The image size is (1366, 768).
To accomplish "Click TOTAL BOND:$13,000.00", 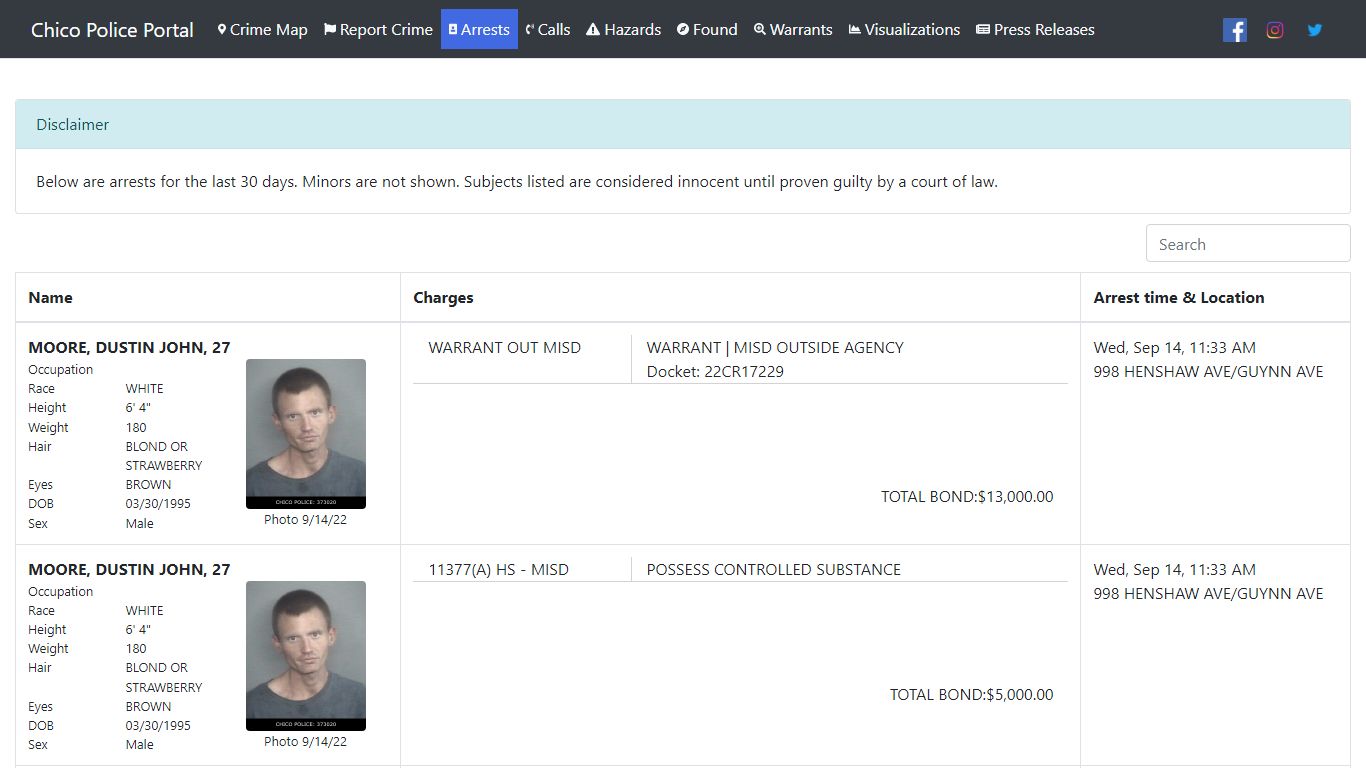I will 967,496.
